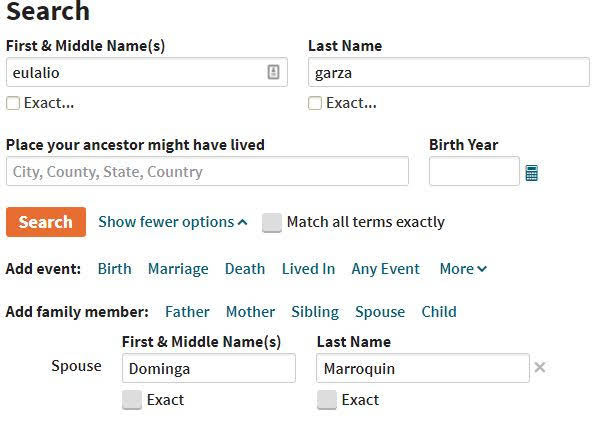
Task: Check Exact under main Last Name
Action: 316,103
